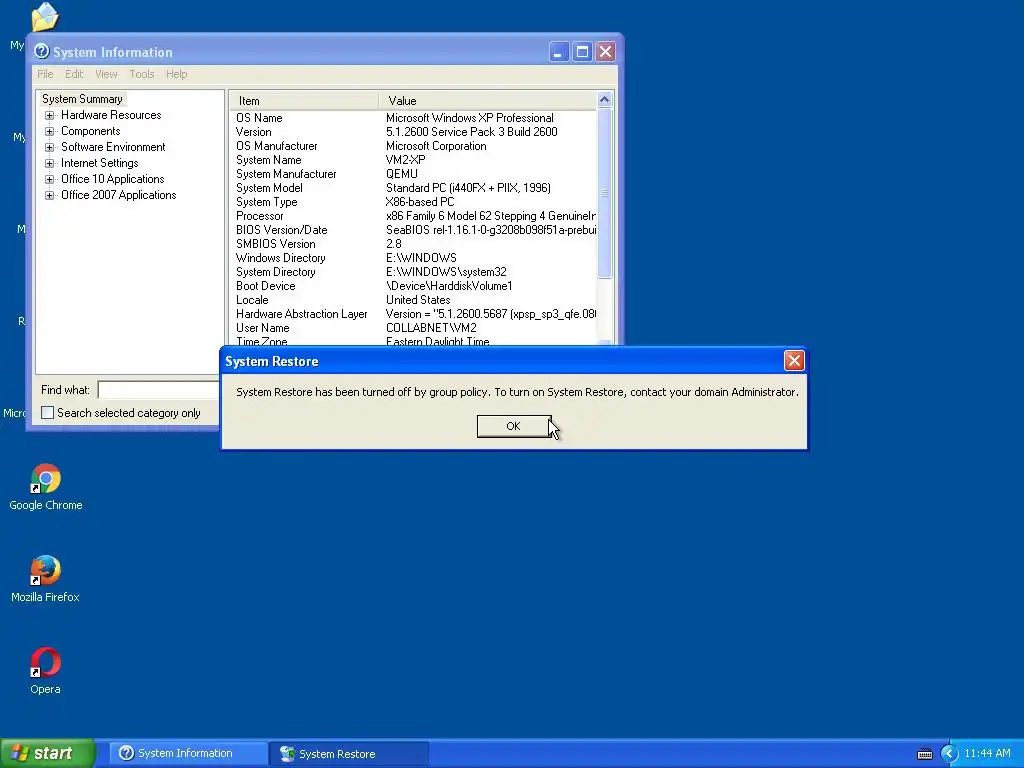
Task: Select the SMBIOS Version row
Action: (413, 244)
